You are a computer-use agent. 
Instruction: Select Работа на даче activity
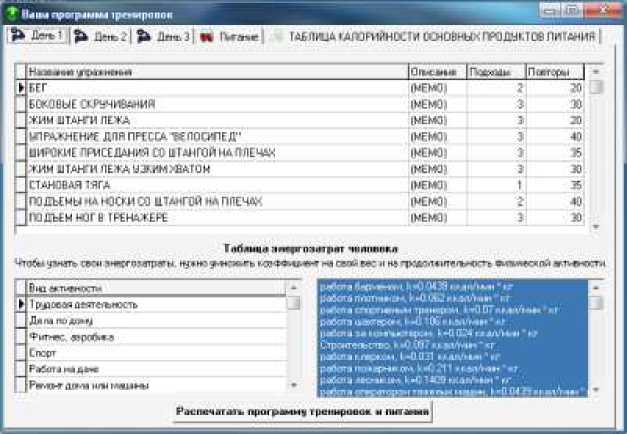tap(156, 369)
